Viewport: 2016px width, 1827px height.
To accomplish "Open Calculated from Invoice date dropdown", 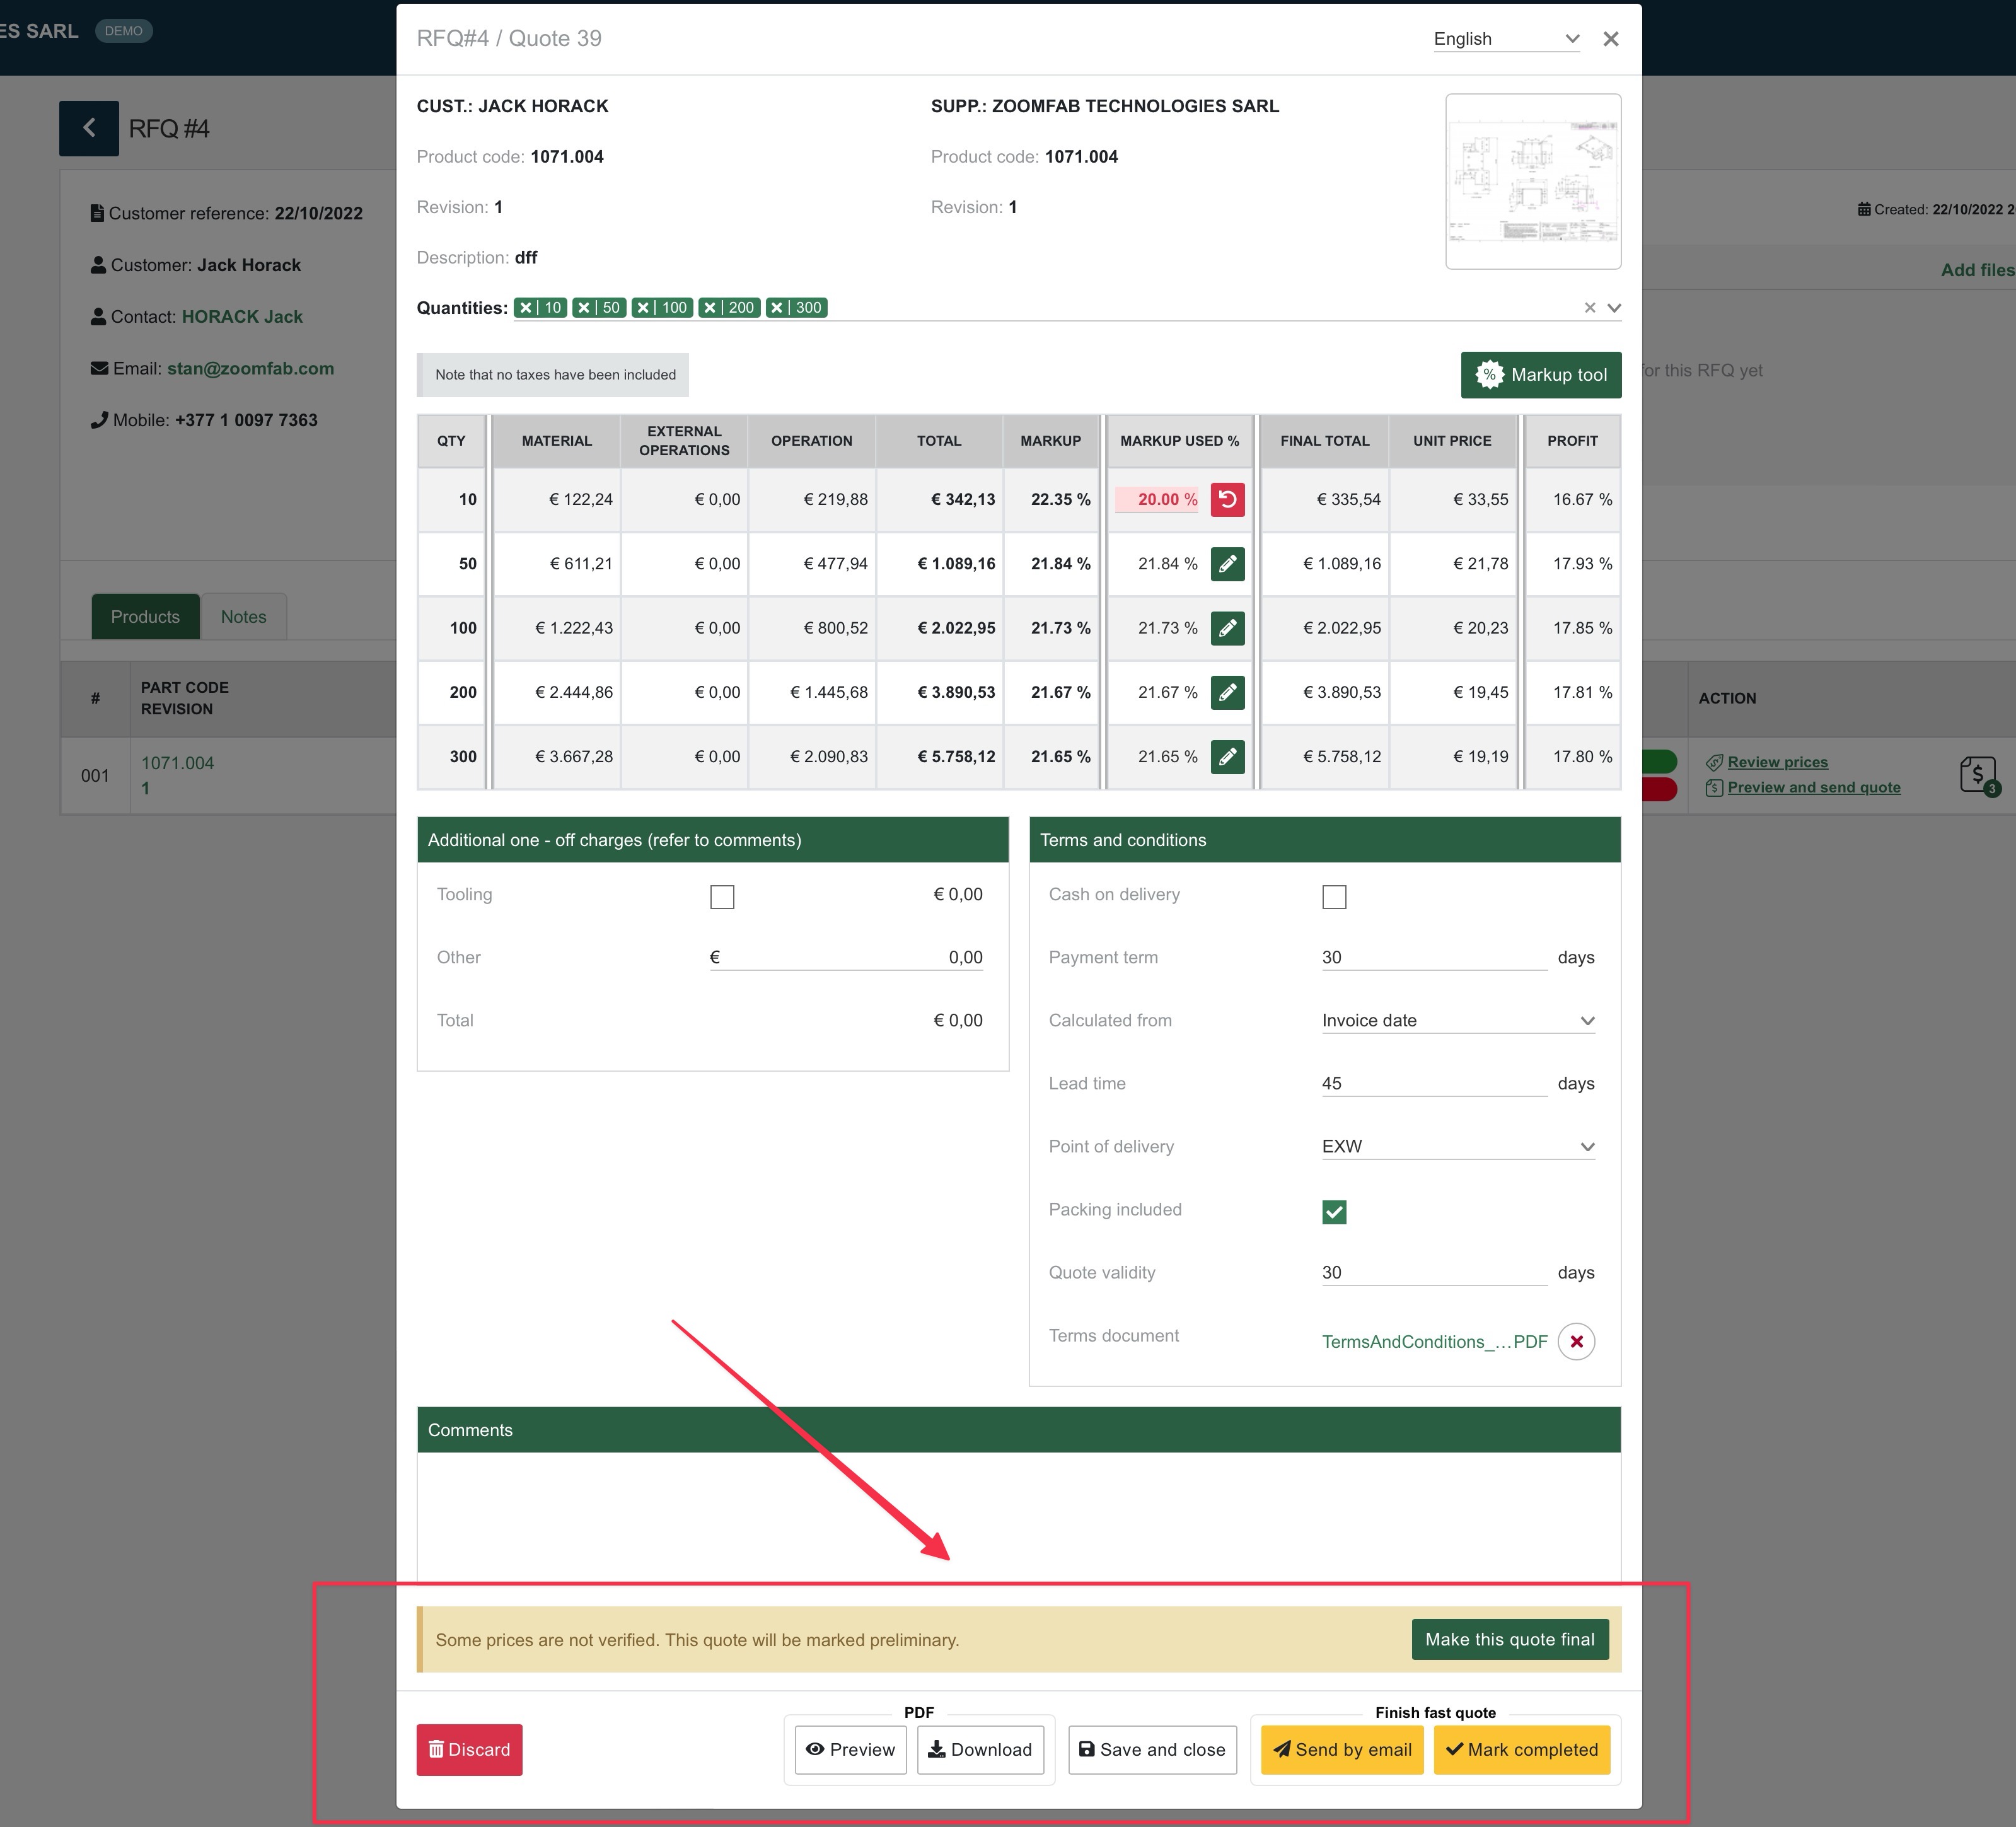I will [x=1457, y=1021].
